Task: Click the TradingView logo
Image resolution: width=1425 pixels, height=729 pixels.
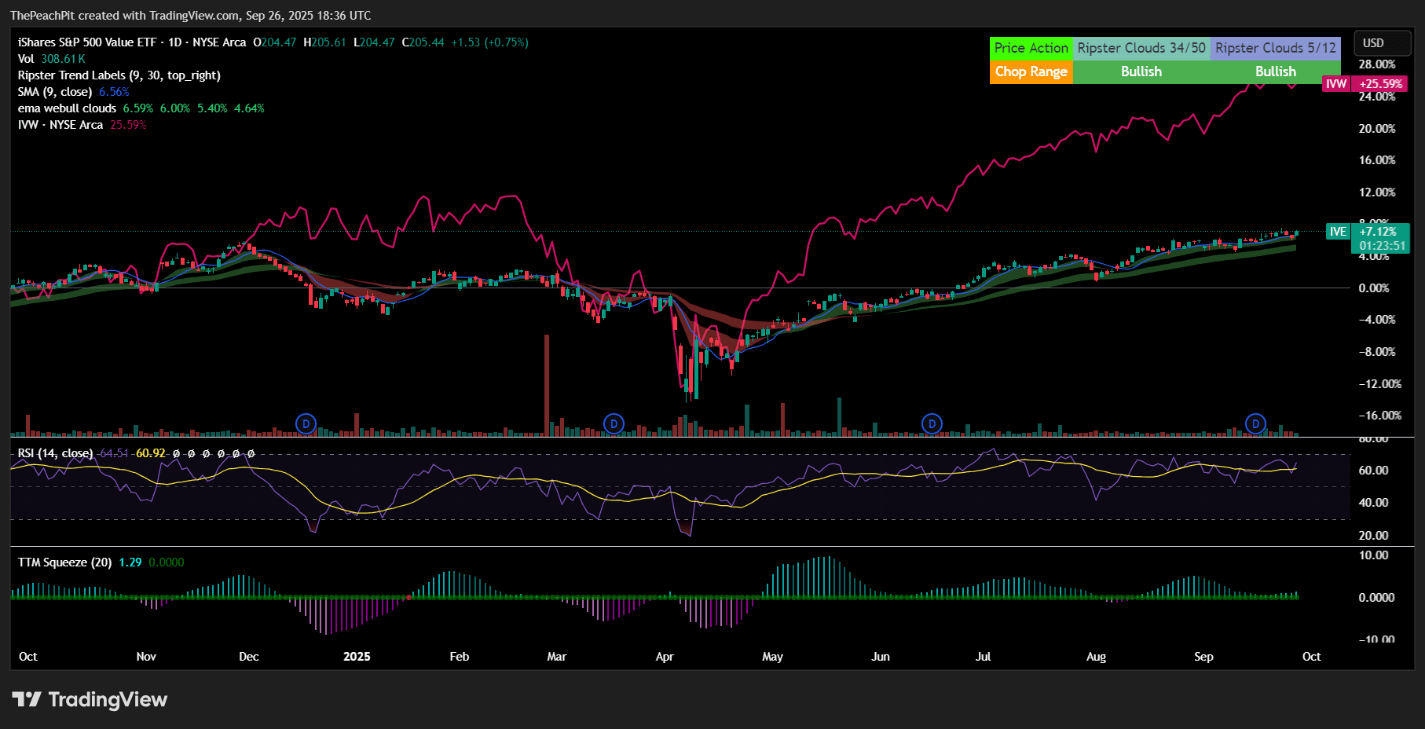Action: (90, 699)
